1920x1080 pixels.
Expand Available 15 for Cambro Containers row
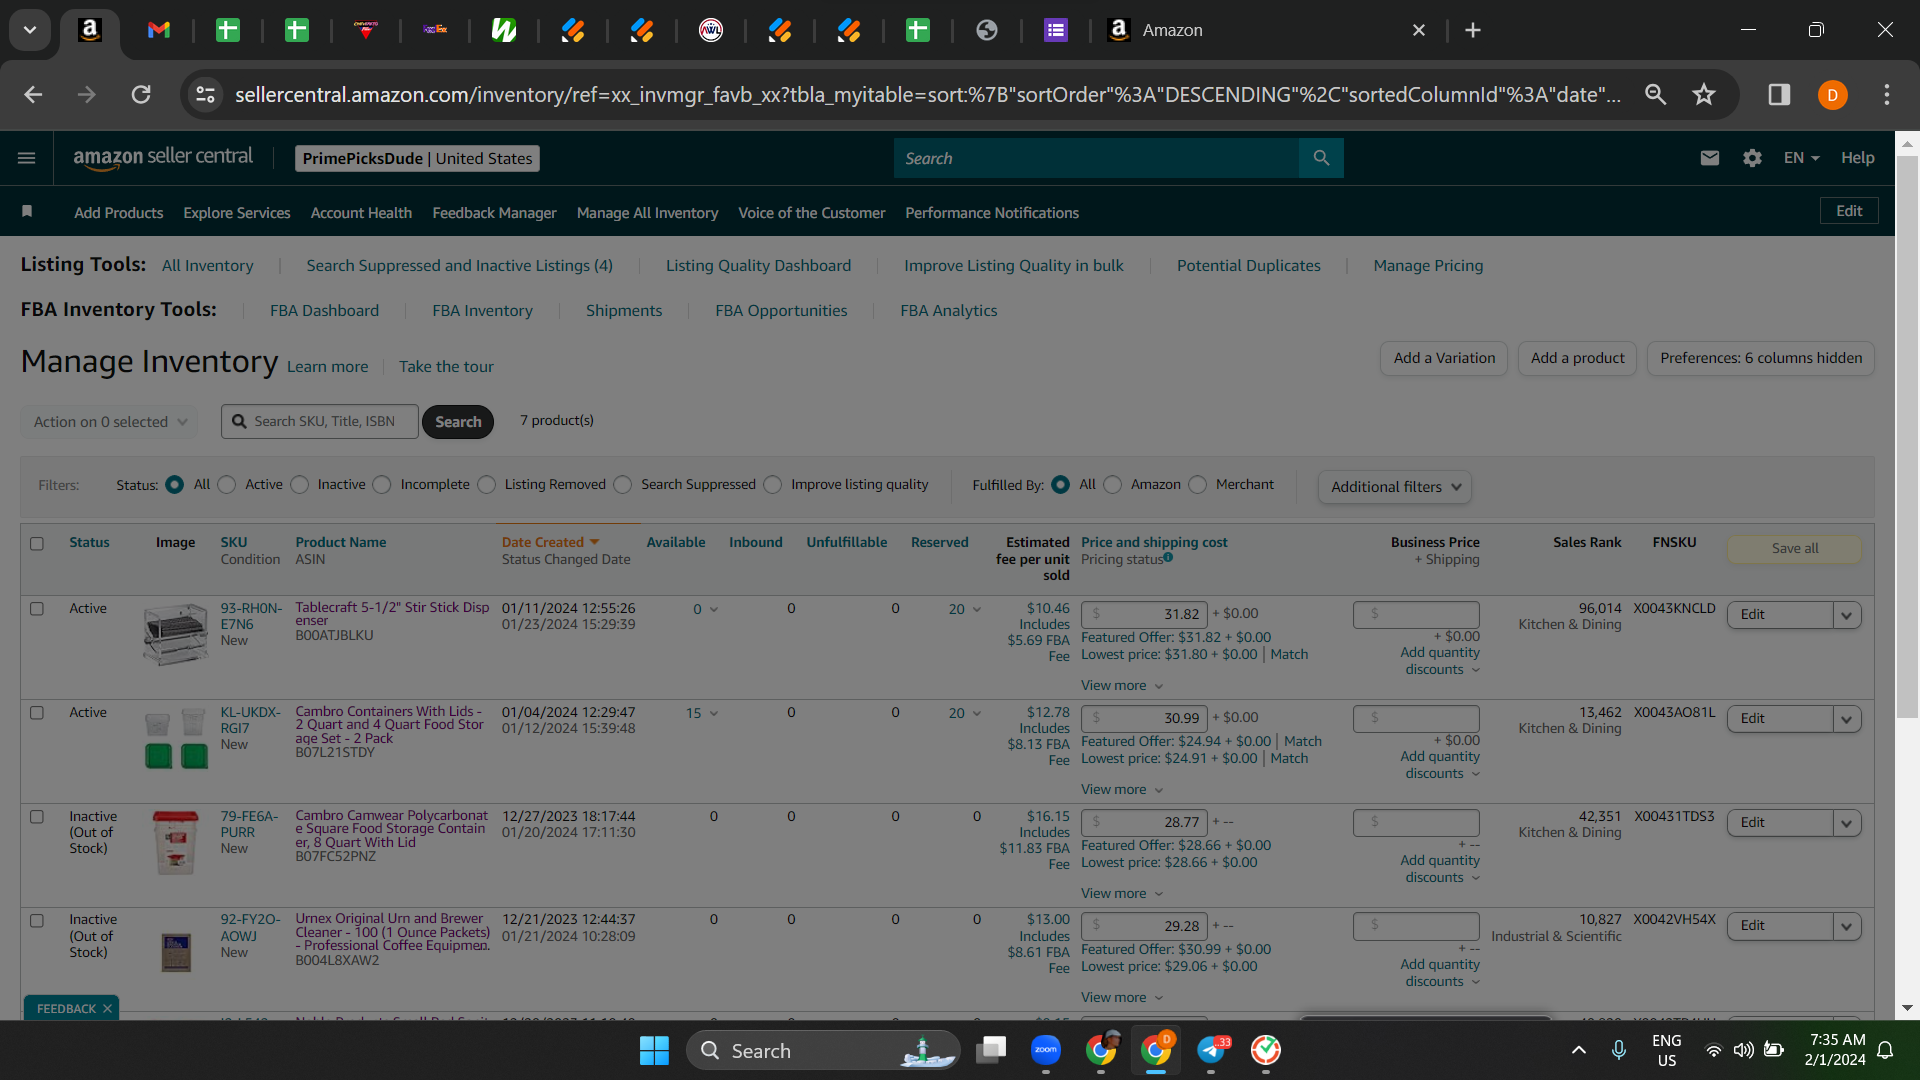point(702,713)
